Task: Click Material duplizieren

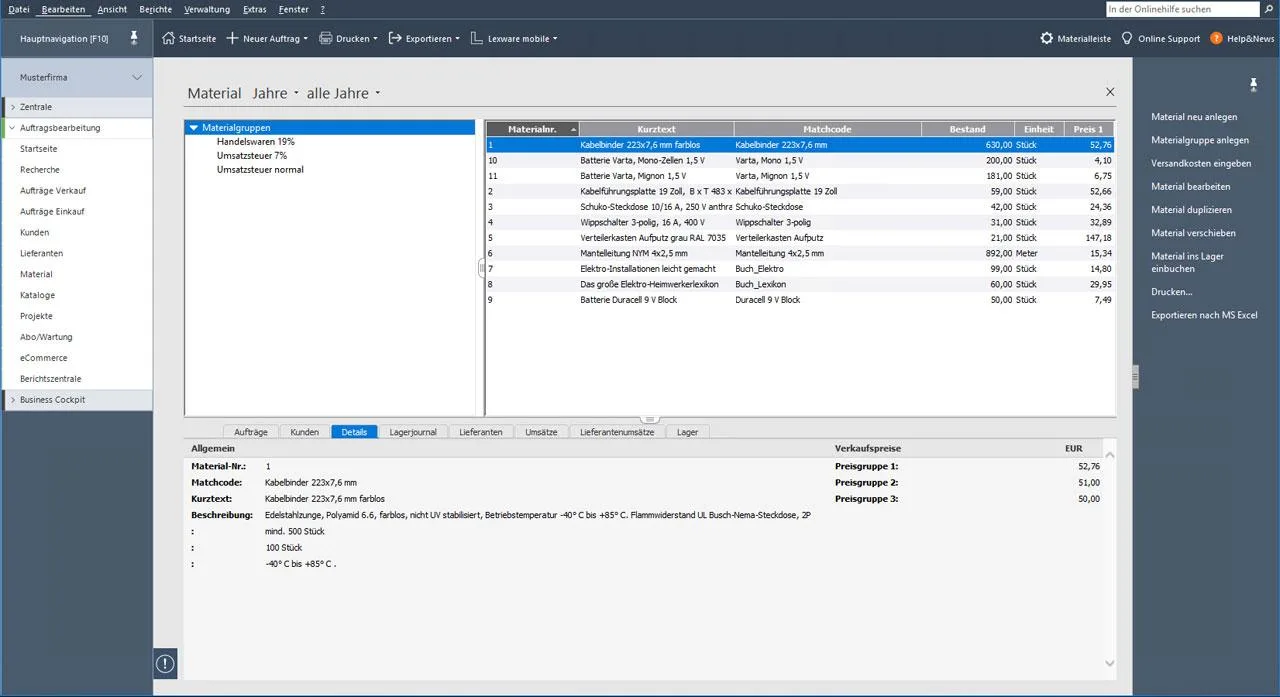Action: click(x=1191, y=210)
